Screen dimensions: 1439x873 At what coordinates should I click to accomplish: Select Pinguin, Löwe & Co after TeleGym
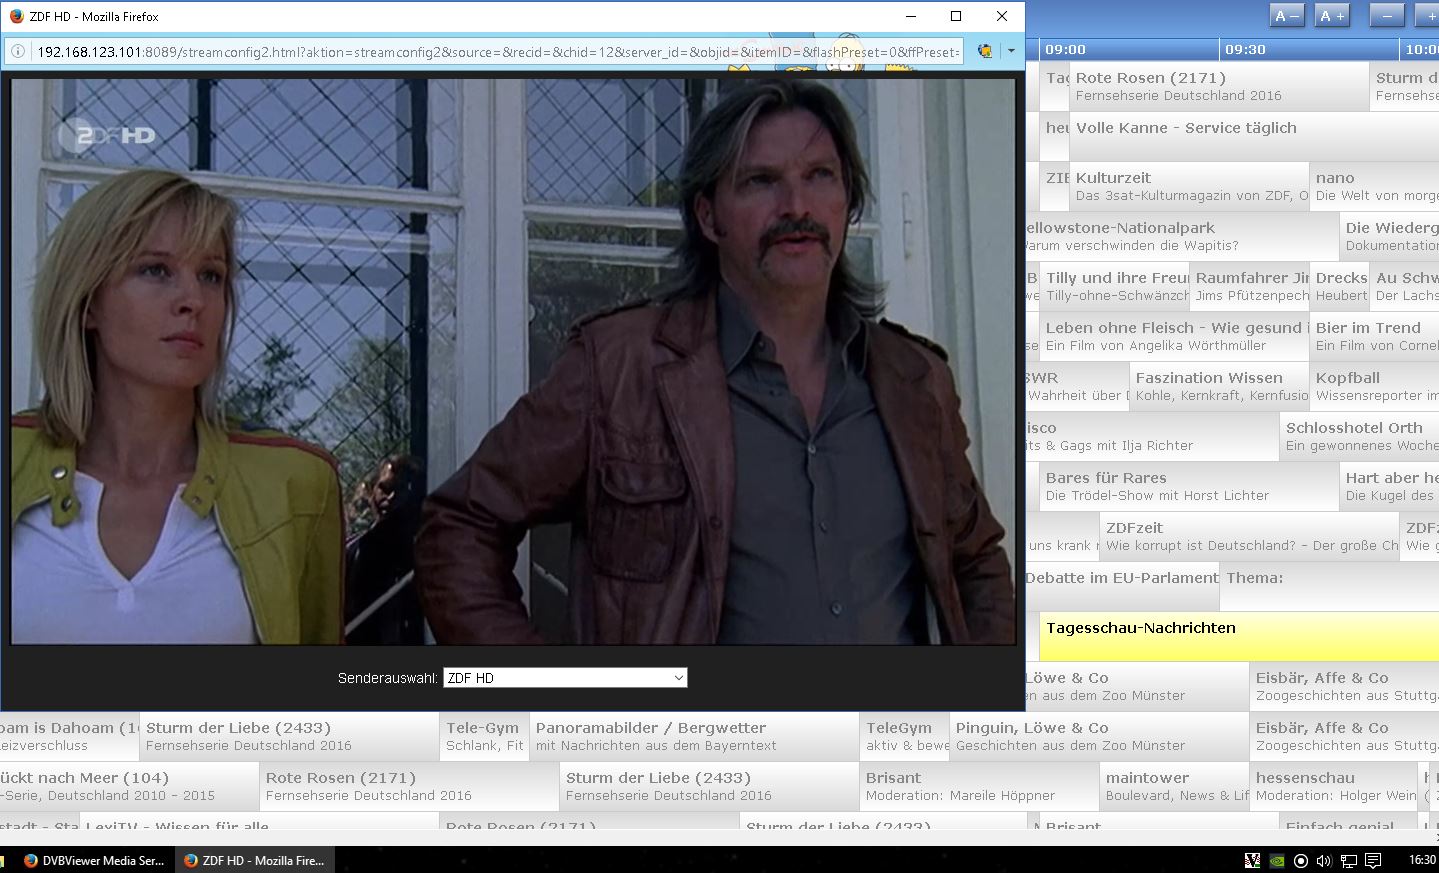pyautogui.click(x=1099, y=736)
